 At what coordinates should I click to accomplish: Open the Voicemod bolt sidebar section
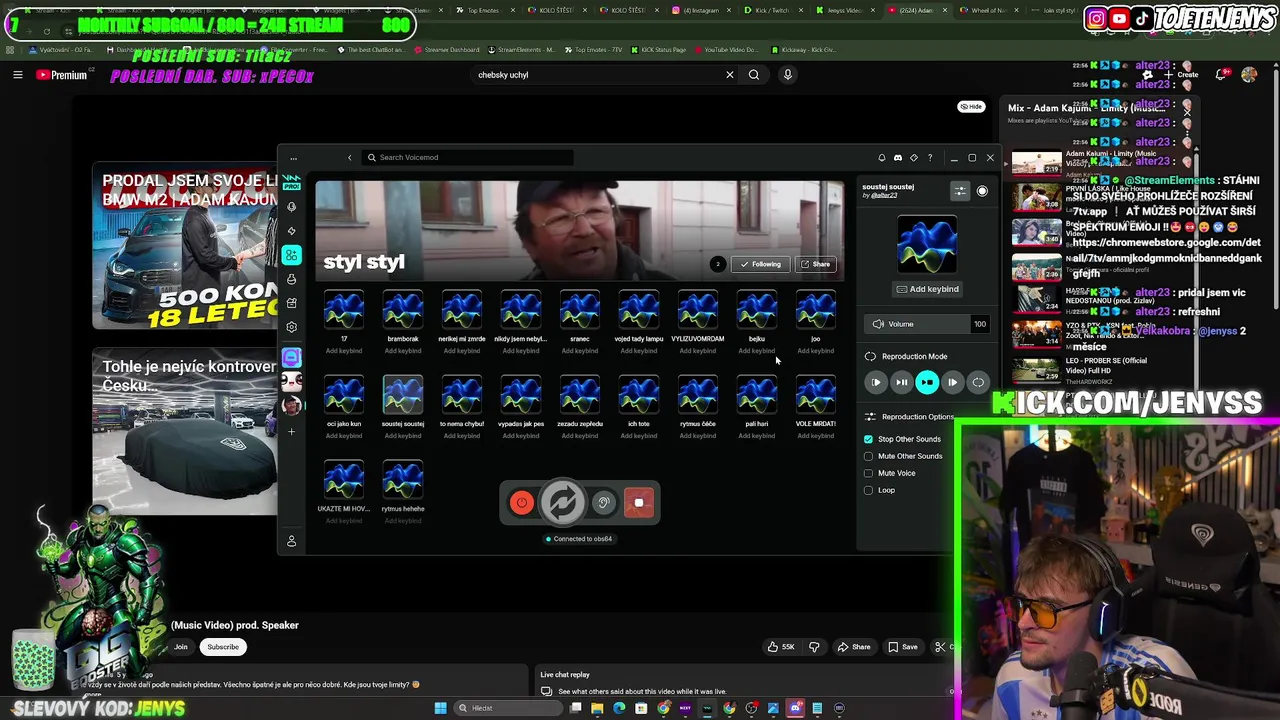291,231
